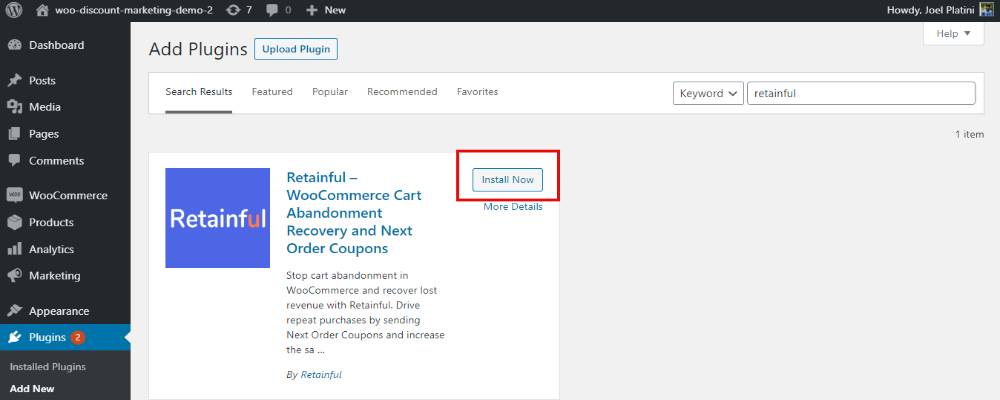
Task: Click the home site icon
Action: pyautogui.click(x=42, y=10)
